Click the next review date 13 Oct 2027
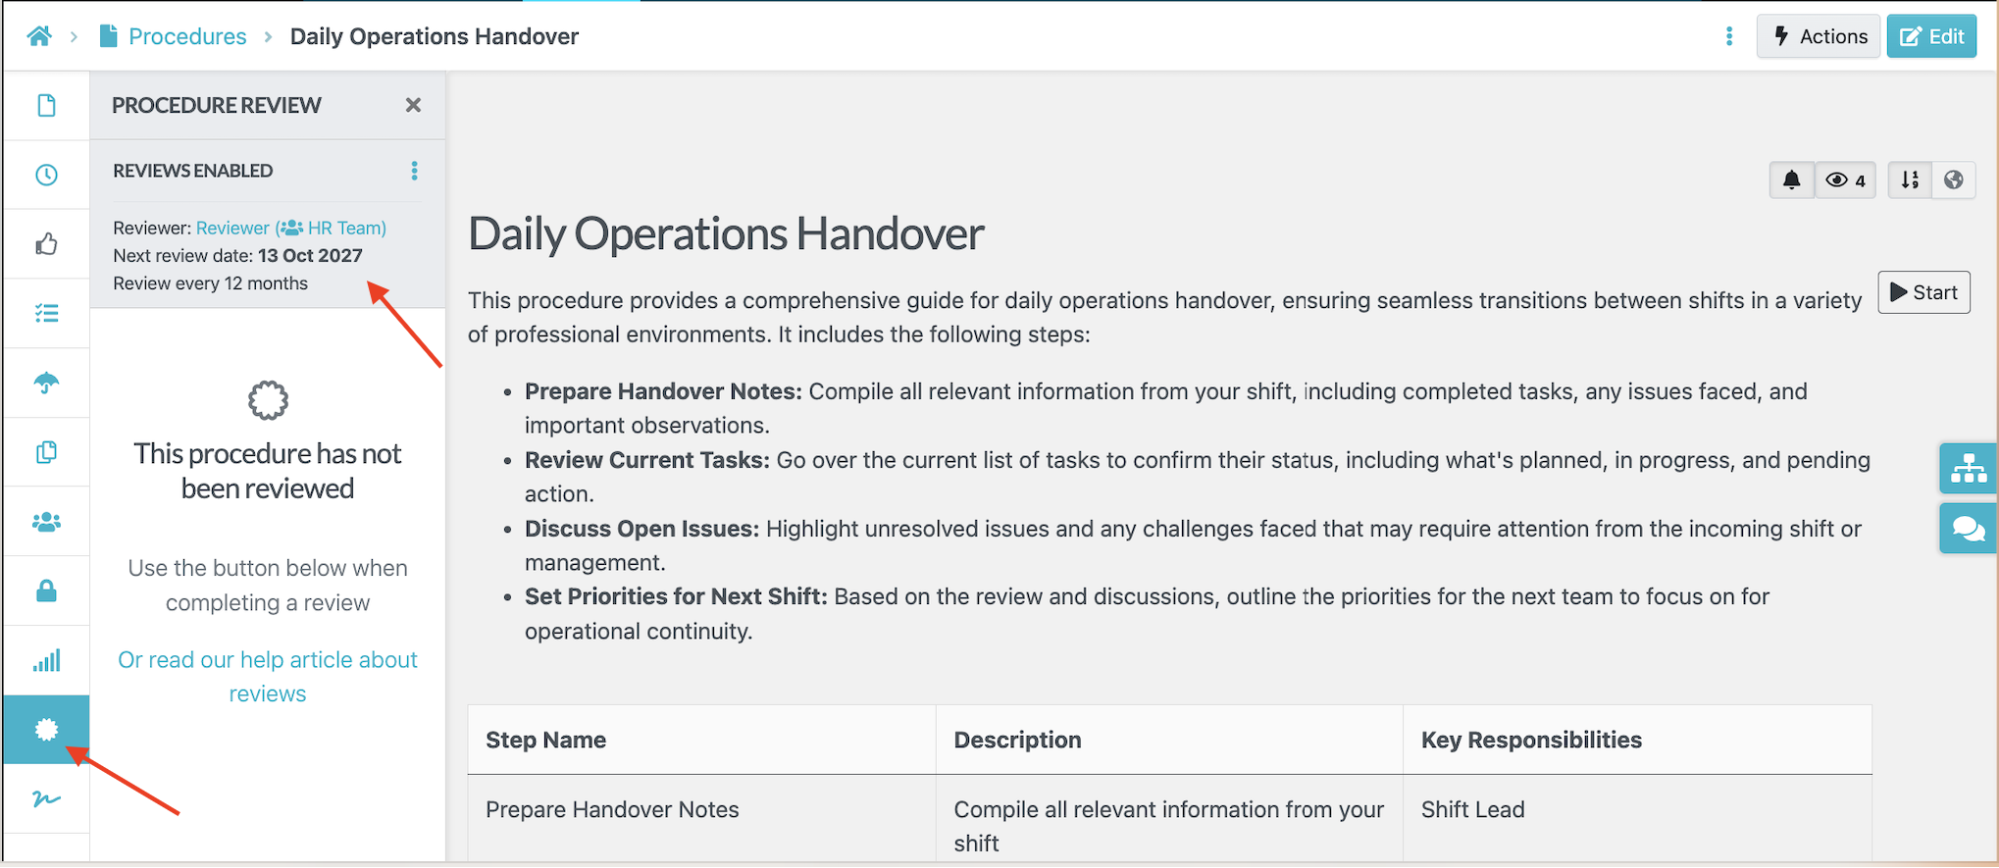The height and width of the screenshot is (868, 1999). pyautogui.click(x=310, y=256)
